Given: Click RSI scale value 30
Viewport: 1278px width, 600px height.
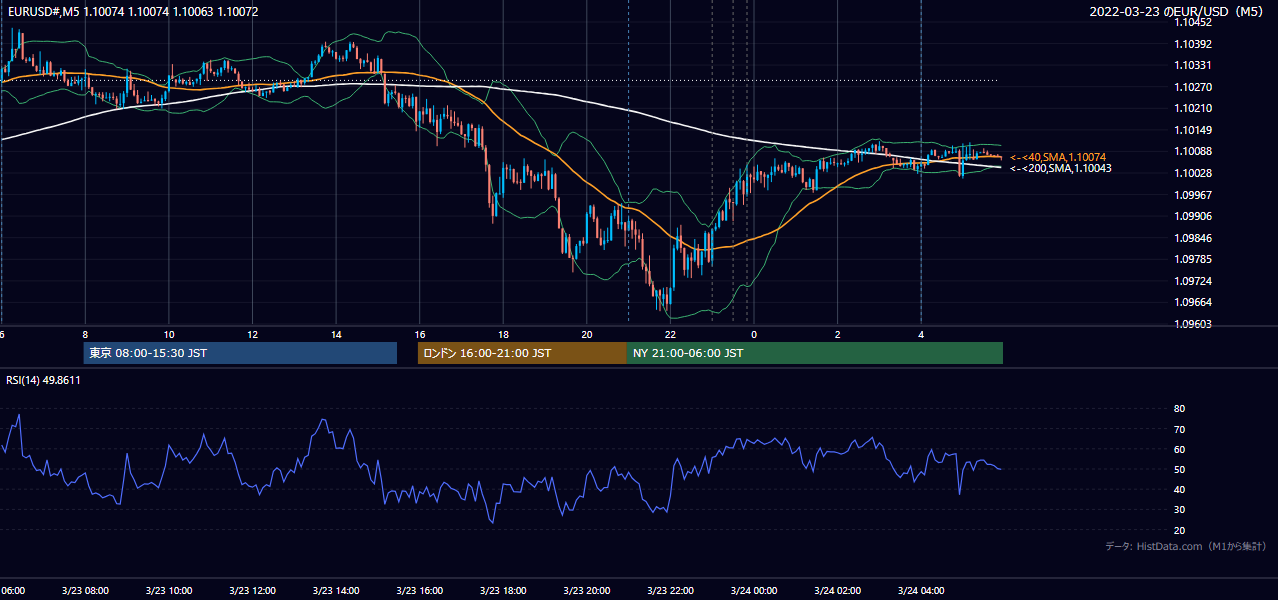Looking at the screenshot, I should coord(1179,510).
